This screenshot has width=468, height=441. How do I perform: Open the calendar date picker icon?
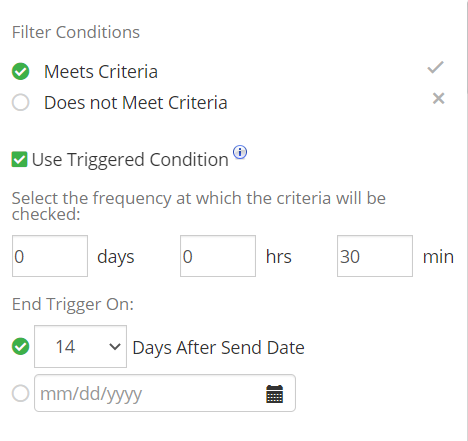coord(274,394)
